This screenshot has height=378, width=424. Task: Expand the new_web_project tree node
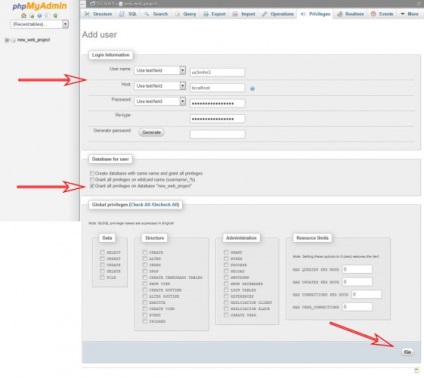(x=7, y=40)
